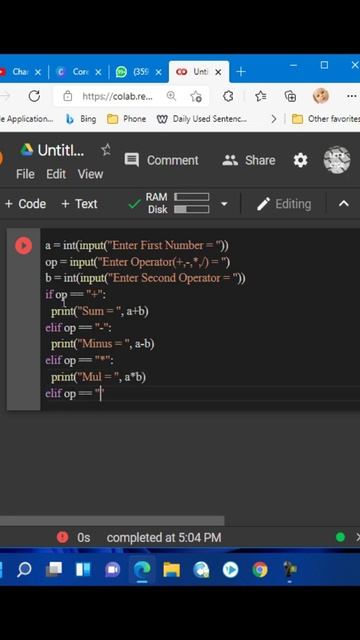Open Other favorites folder

point(326,119)
